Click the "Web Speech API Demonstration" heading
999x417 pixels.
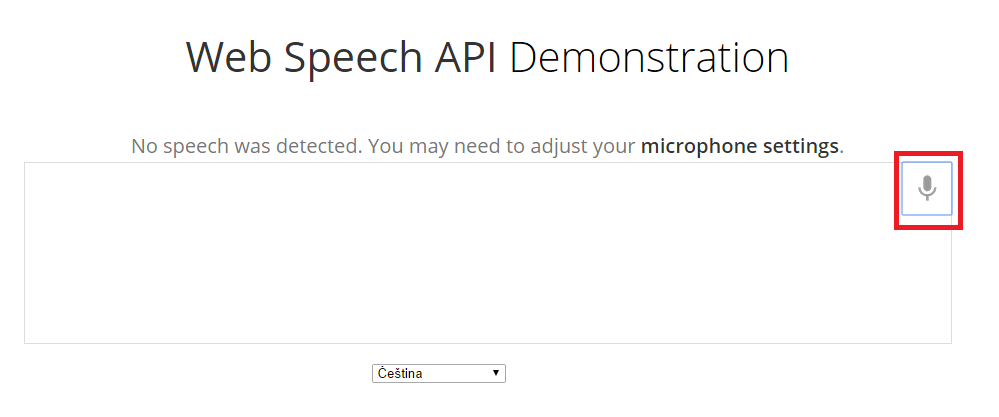click(488, 58)
